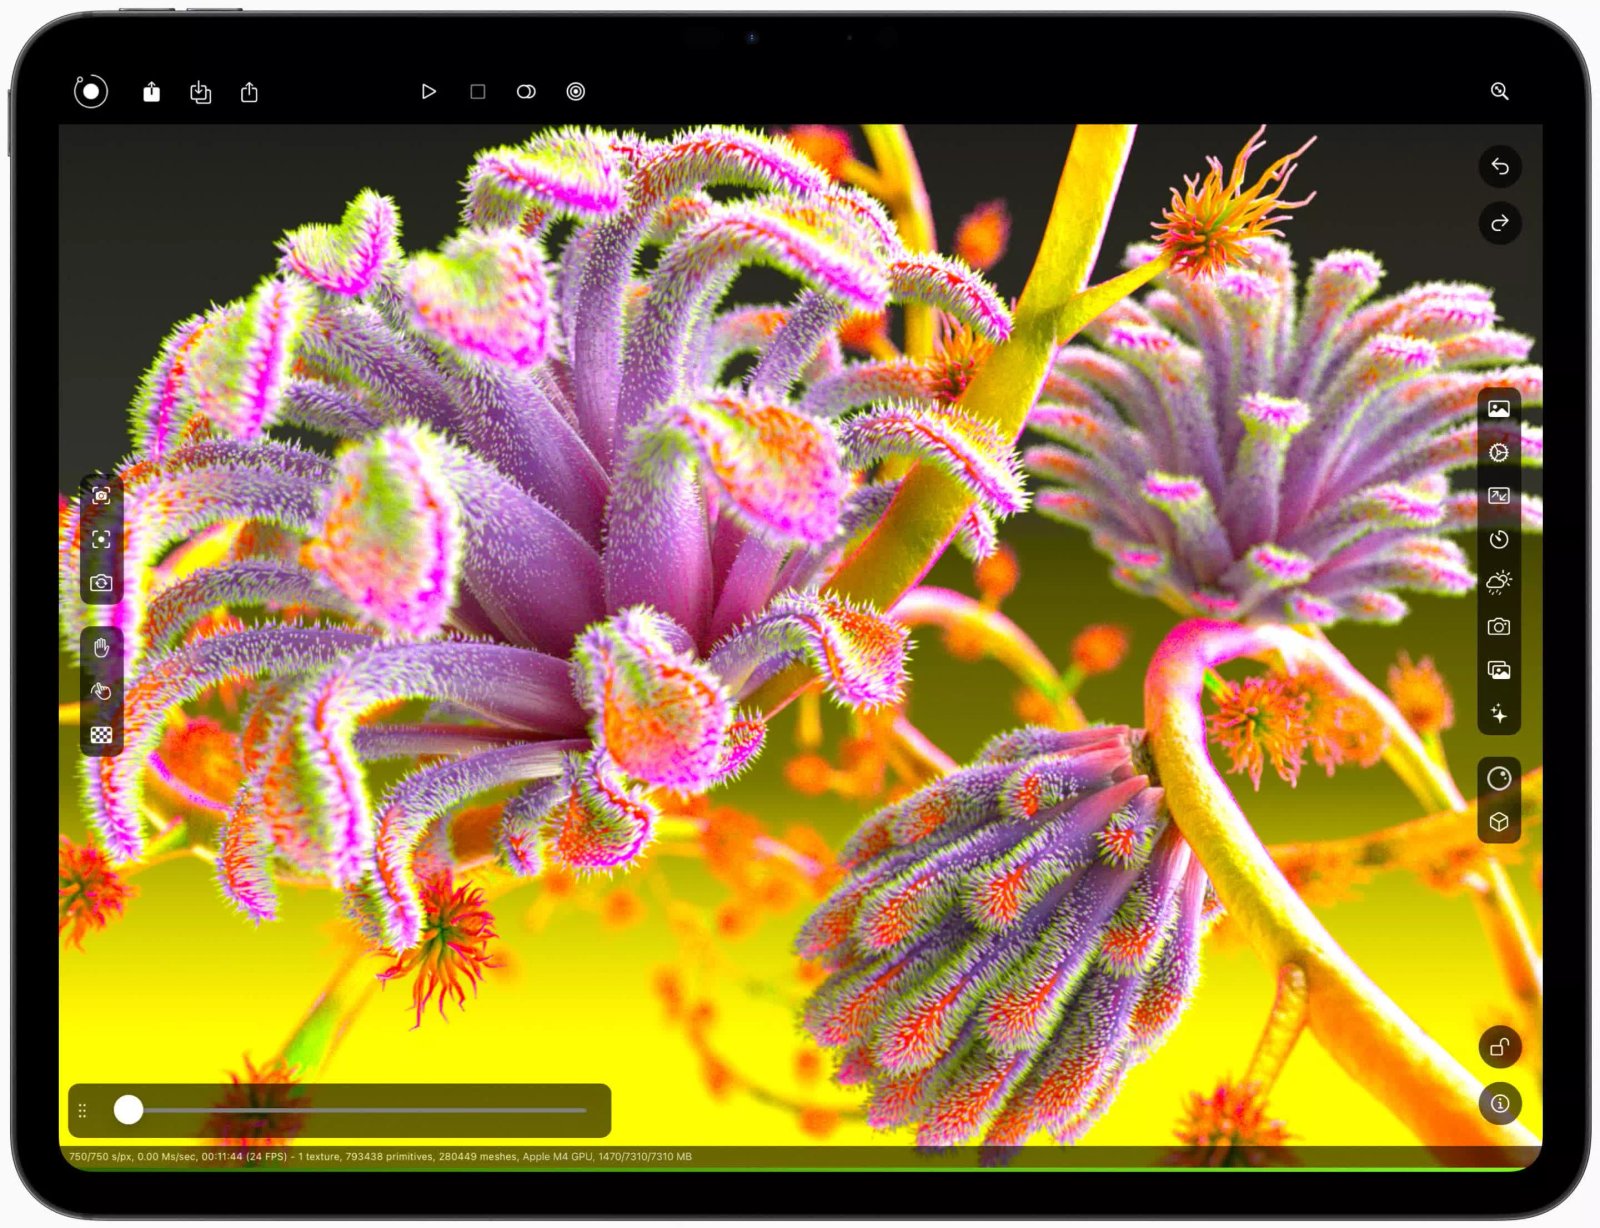The width and height of the screenshot is (1600, 1228).
Task: Open the render kernel settings gear
Action: [1498, 452]
